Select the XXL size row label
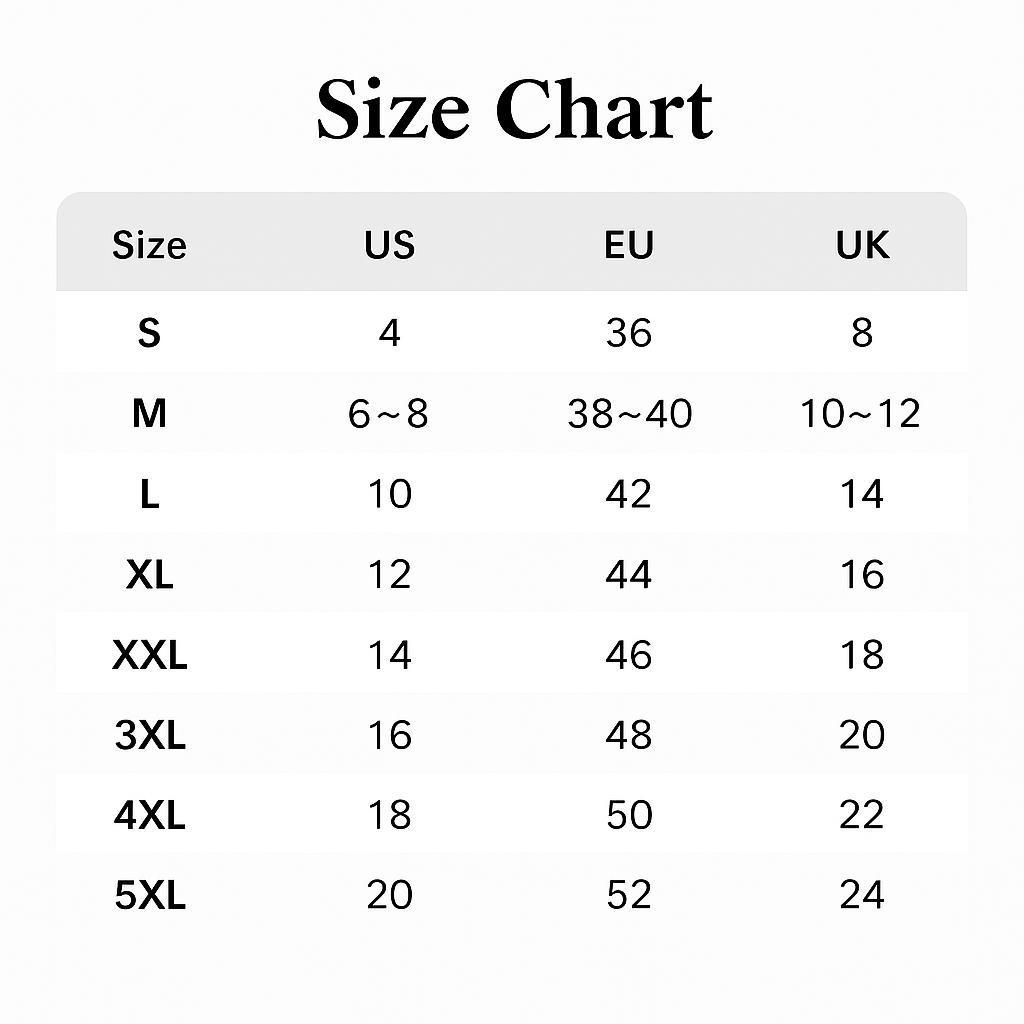The height and width of the screenshot is (1024, 1024). click(x=149, y=655)
